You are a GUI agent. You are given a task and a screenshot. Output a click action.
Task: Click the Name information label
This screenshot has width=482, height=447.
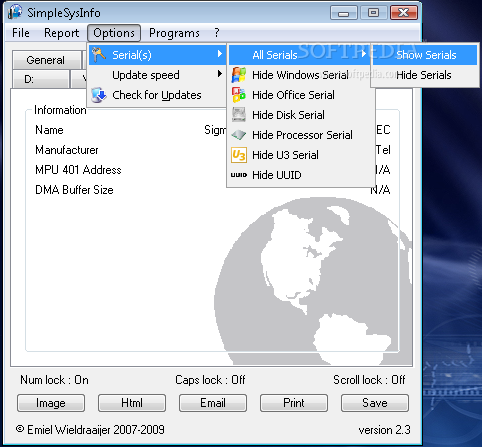click(49, 130)
